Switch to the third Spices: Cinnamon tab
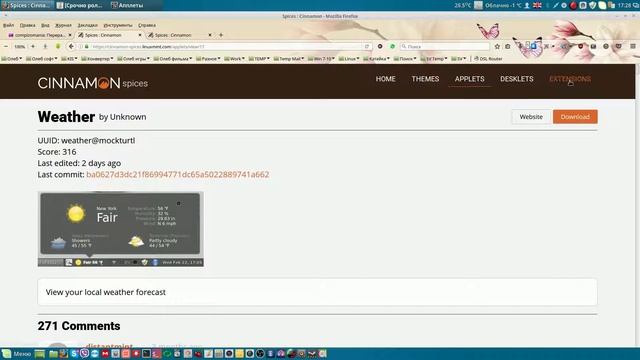The width and height of the screenshot is (640, 360). 179,35
